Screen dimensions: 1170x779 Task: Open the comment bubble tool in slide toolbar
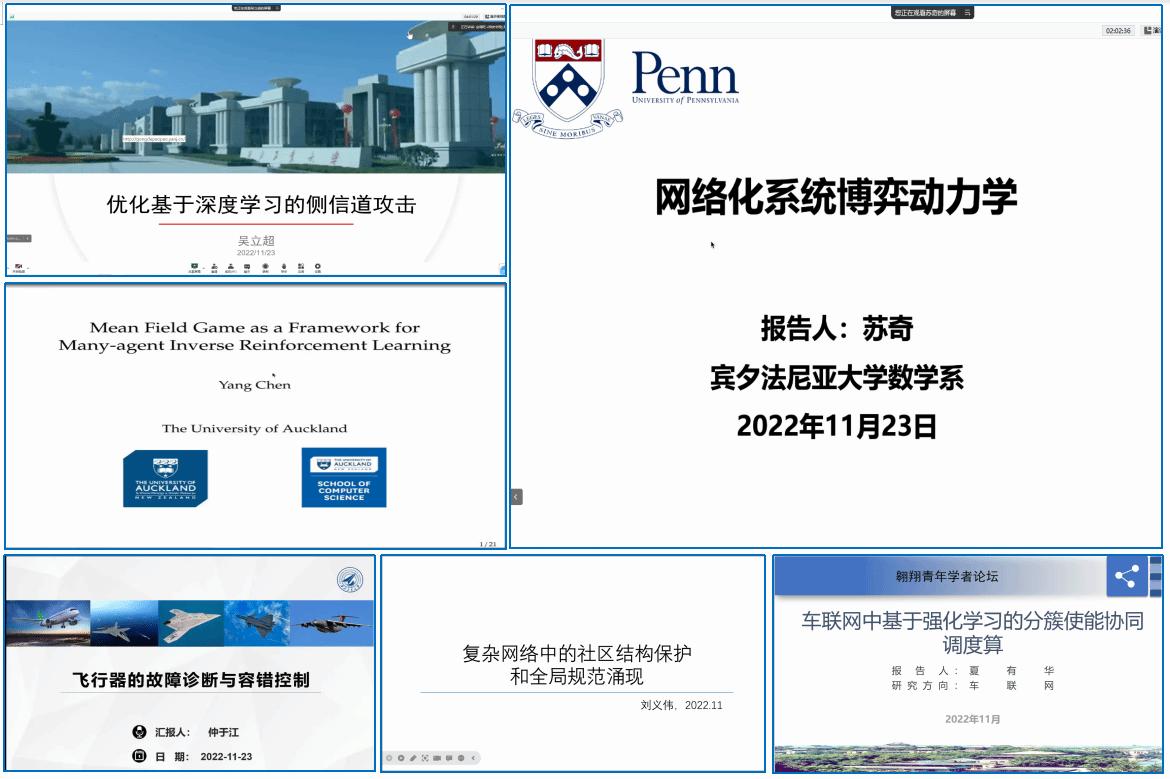[449, 758]
